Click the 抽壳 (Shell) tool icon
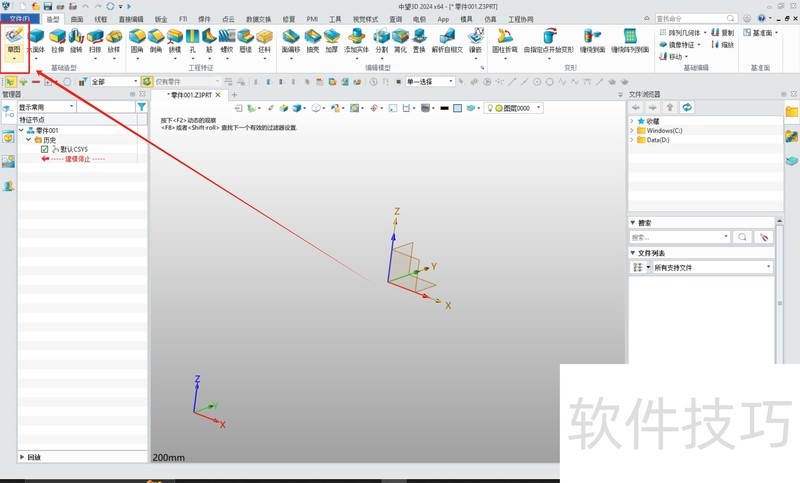The width and height of the screenshot is (800, 483). [x=312, y=38]
